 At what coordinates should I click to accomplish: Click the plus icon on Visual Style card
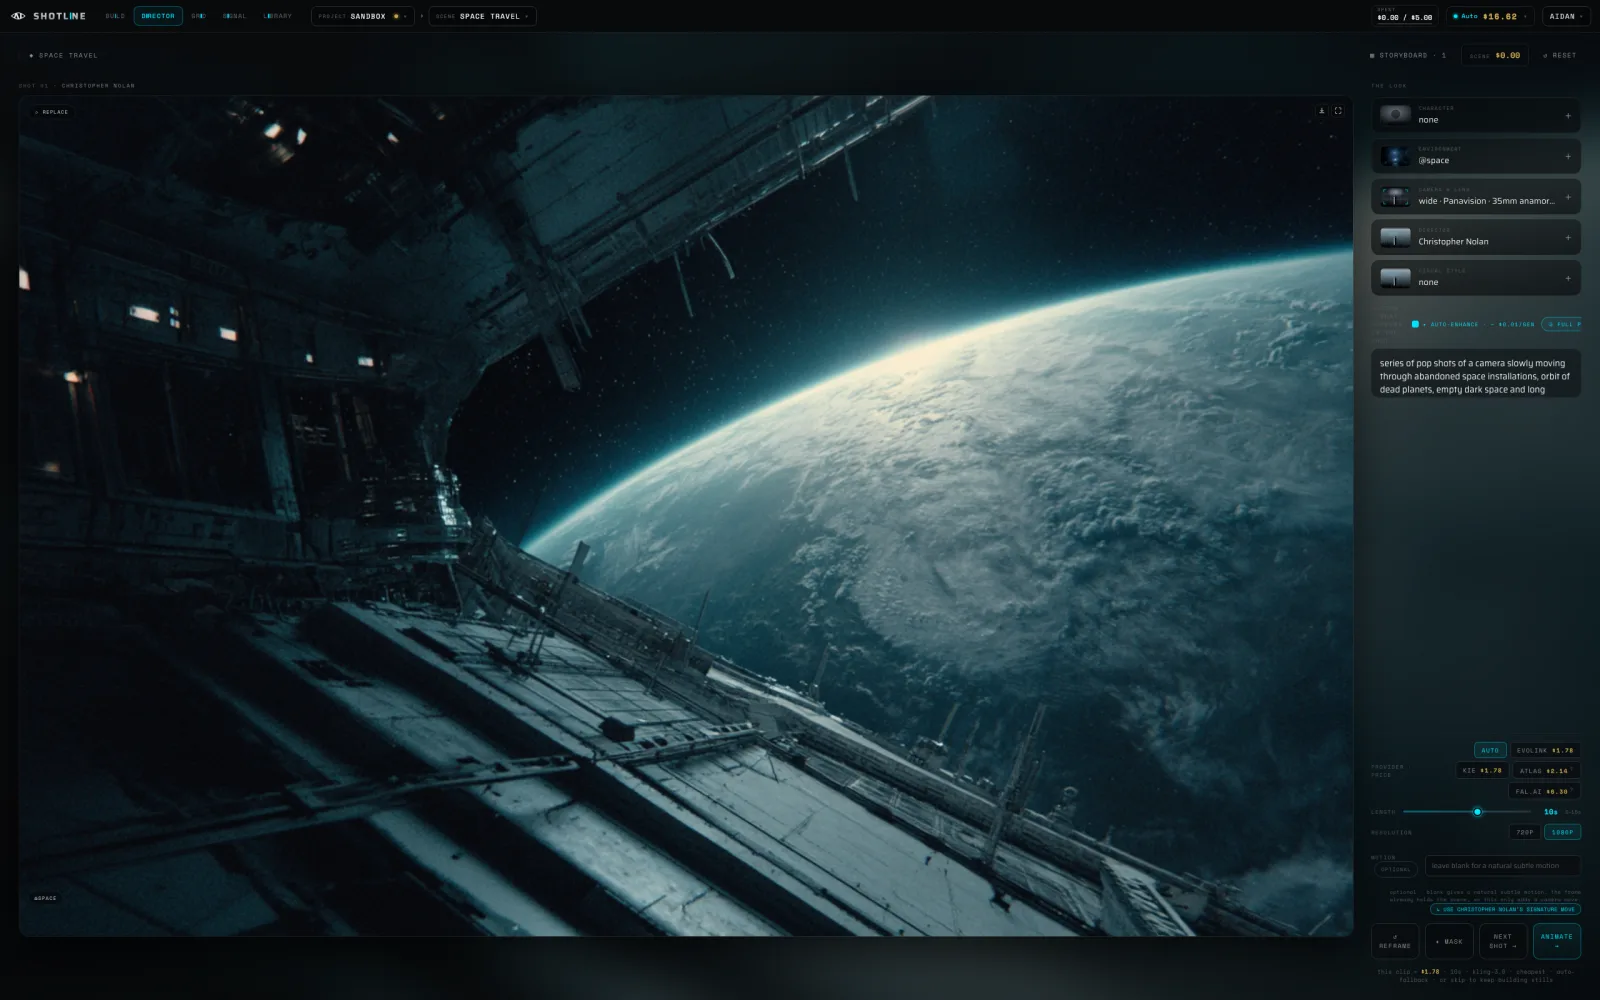point(1568,278)
